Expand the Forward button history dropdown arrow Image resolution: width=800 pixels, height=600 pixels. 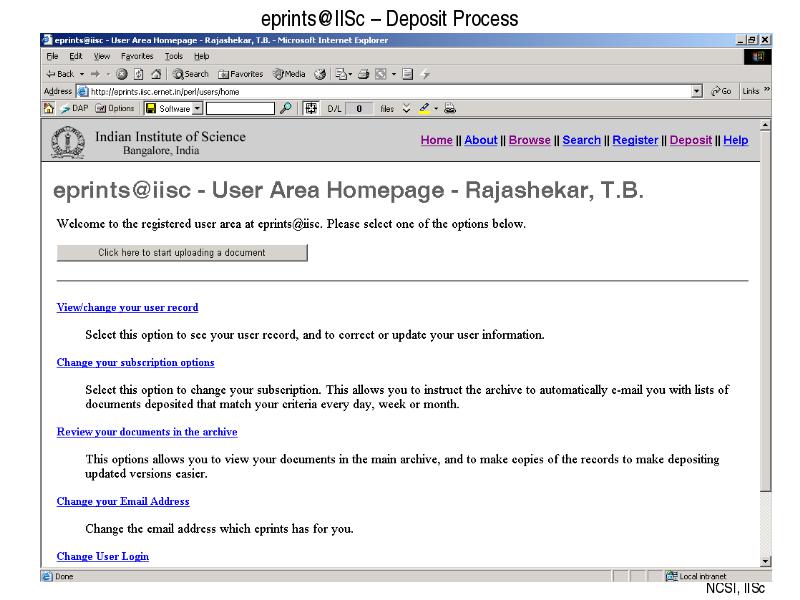click(x=108, y=74)
